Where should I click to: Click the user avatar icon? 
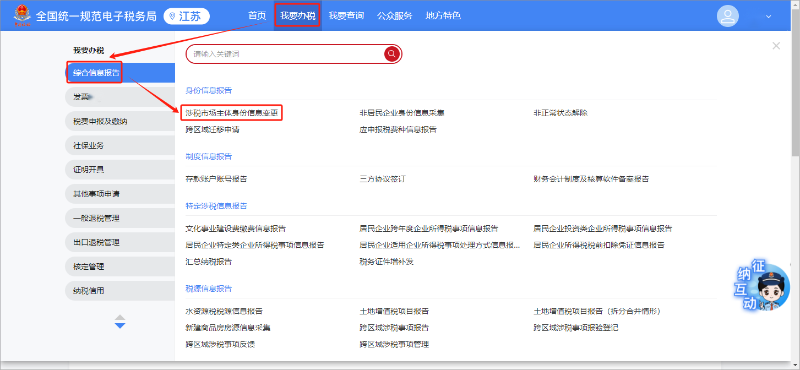pos(728,16)
